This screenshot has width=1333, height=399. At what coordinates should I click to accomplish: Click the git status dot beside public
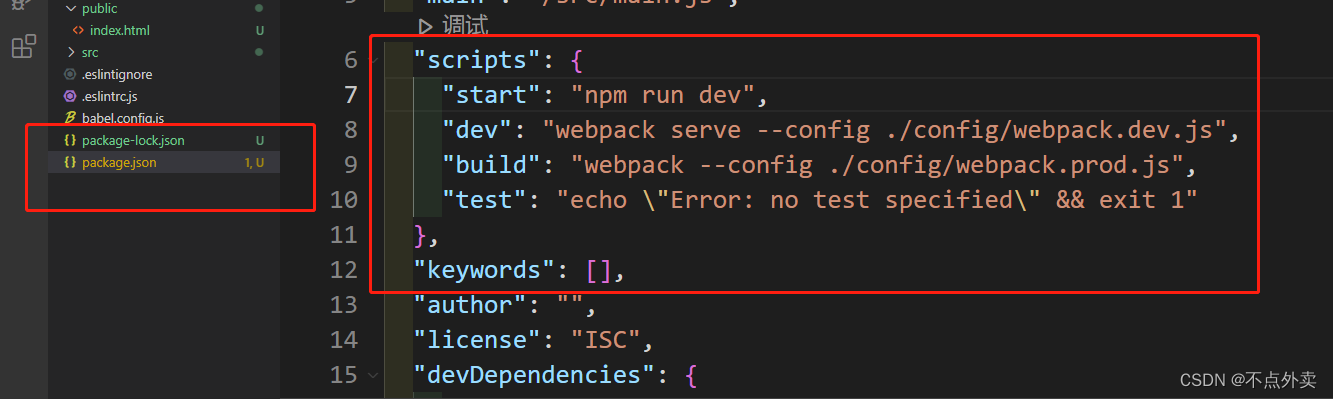[260, 9]
